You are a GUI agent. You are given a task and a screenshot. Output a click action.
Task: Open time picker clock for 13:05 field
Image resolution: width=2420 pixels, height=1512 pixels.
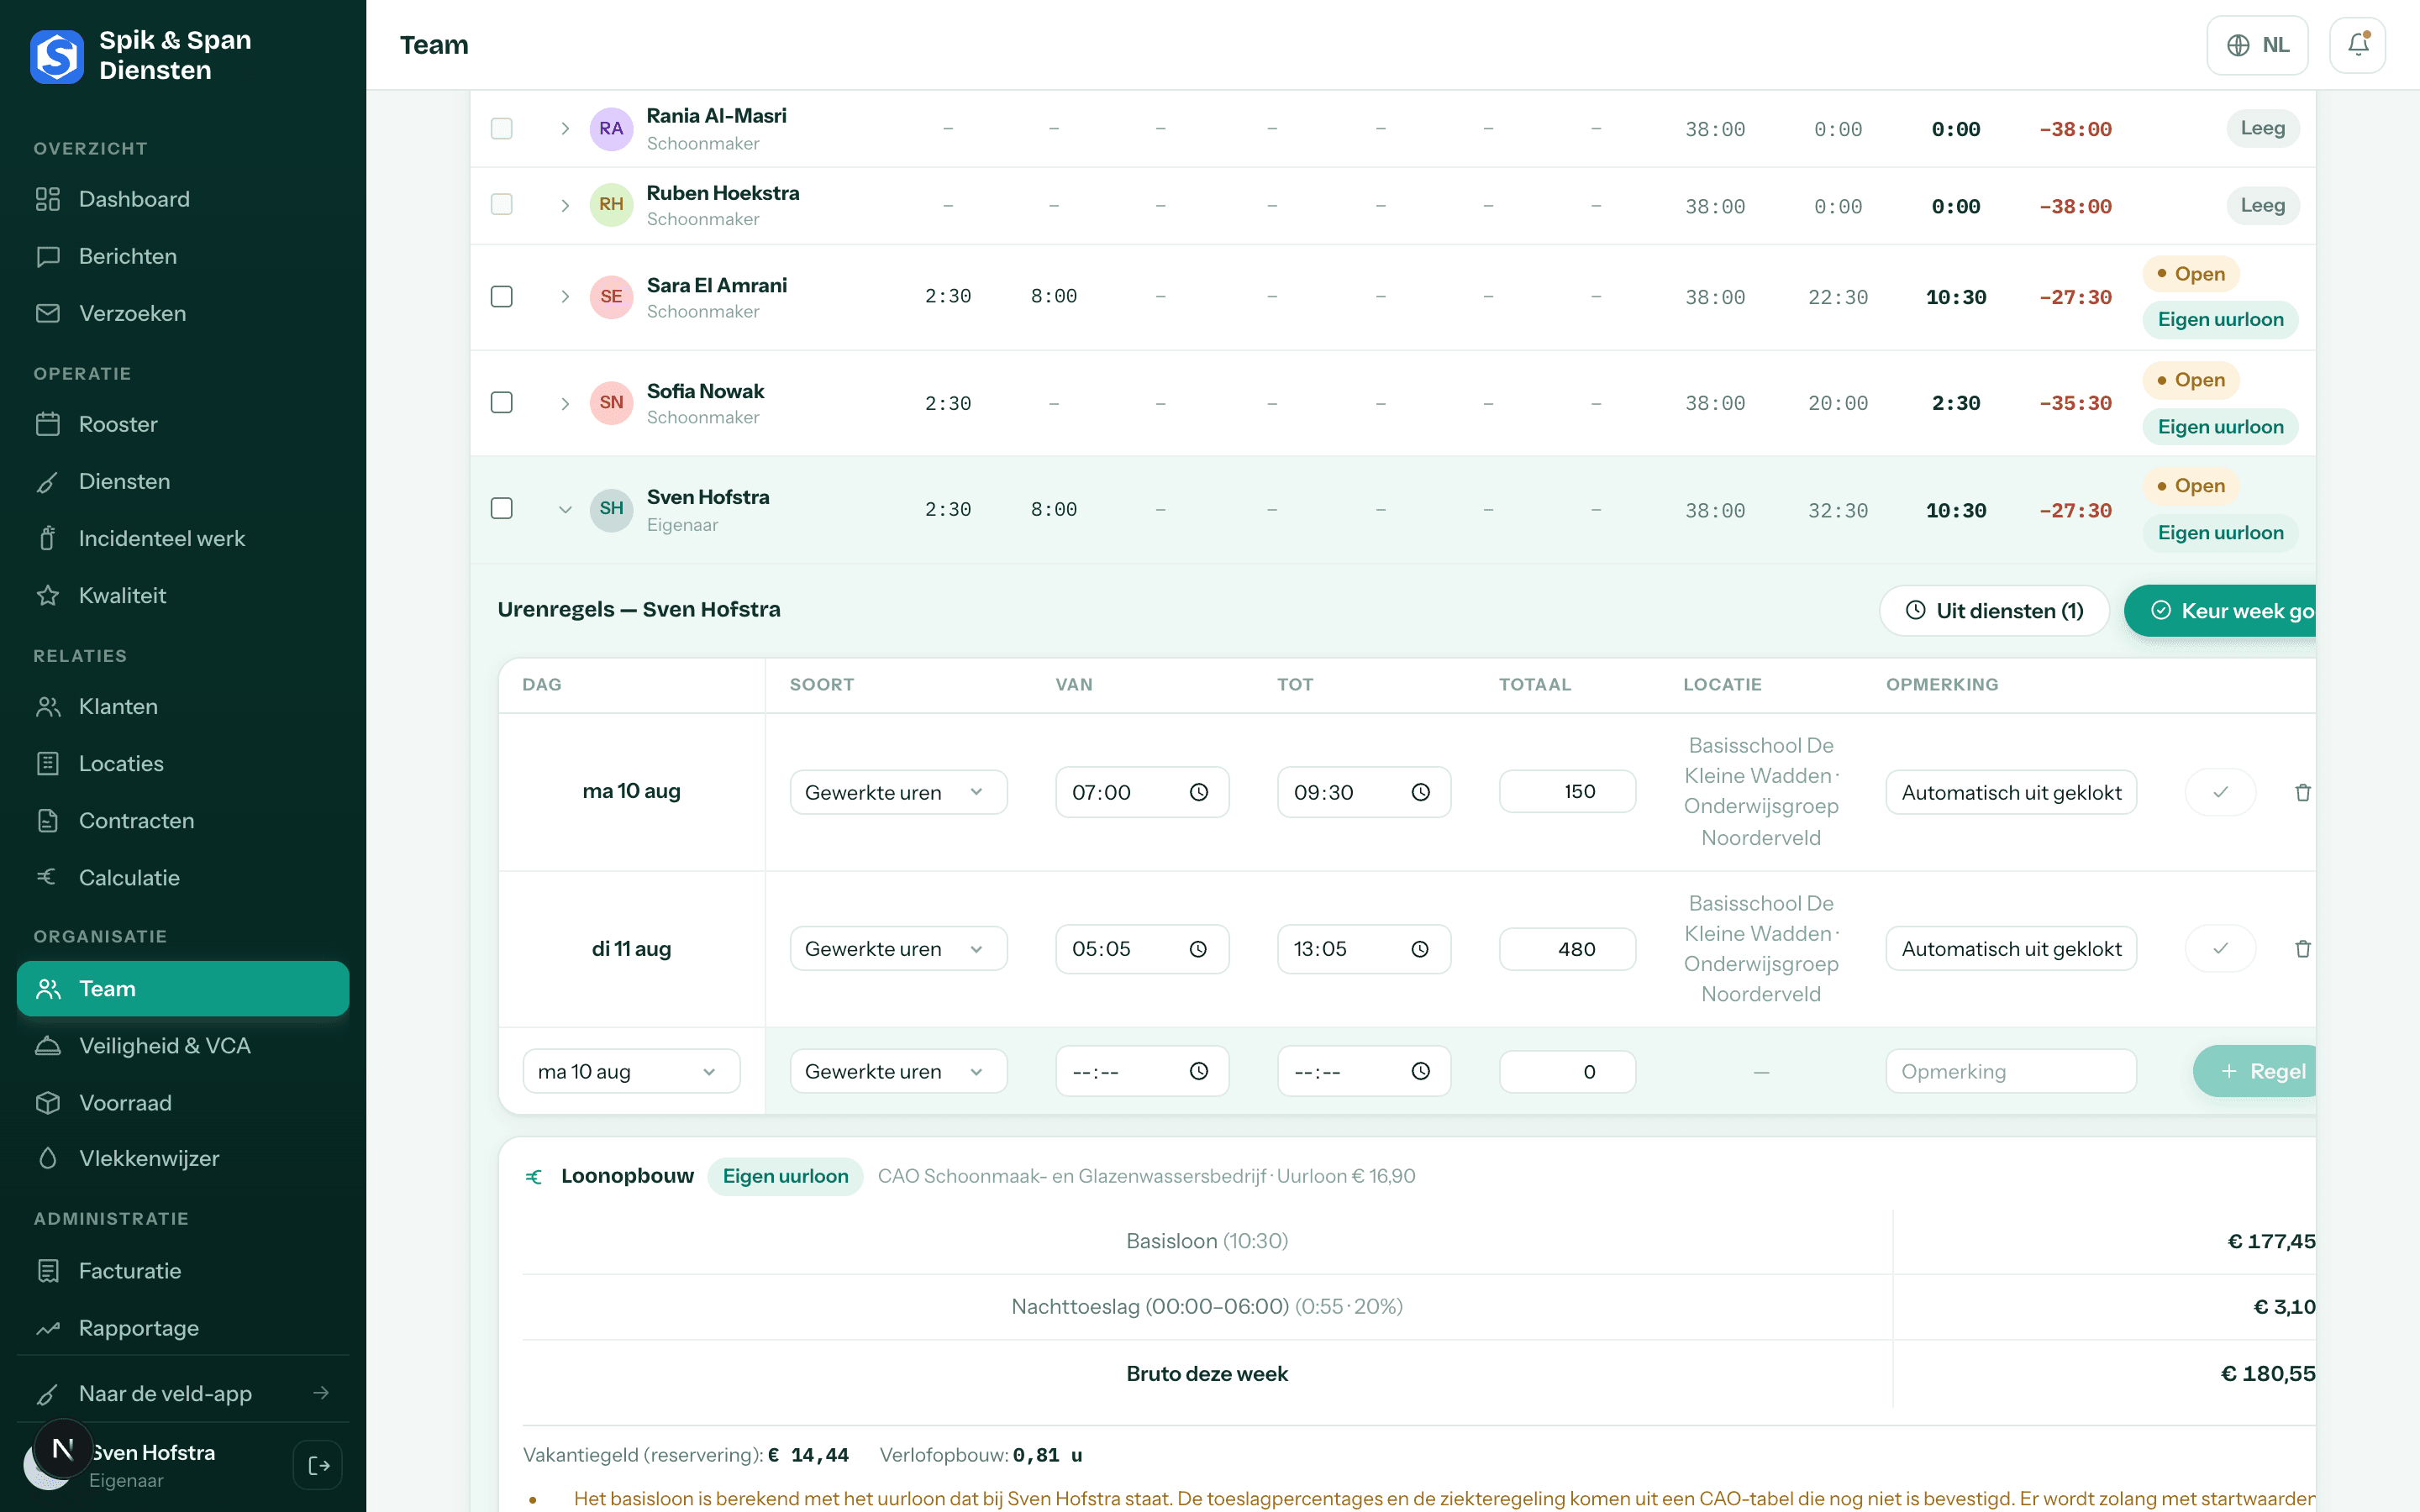tap(1420, 949)
